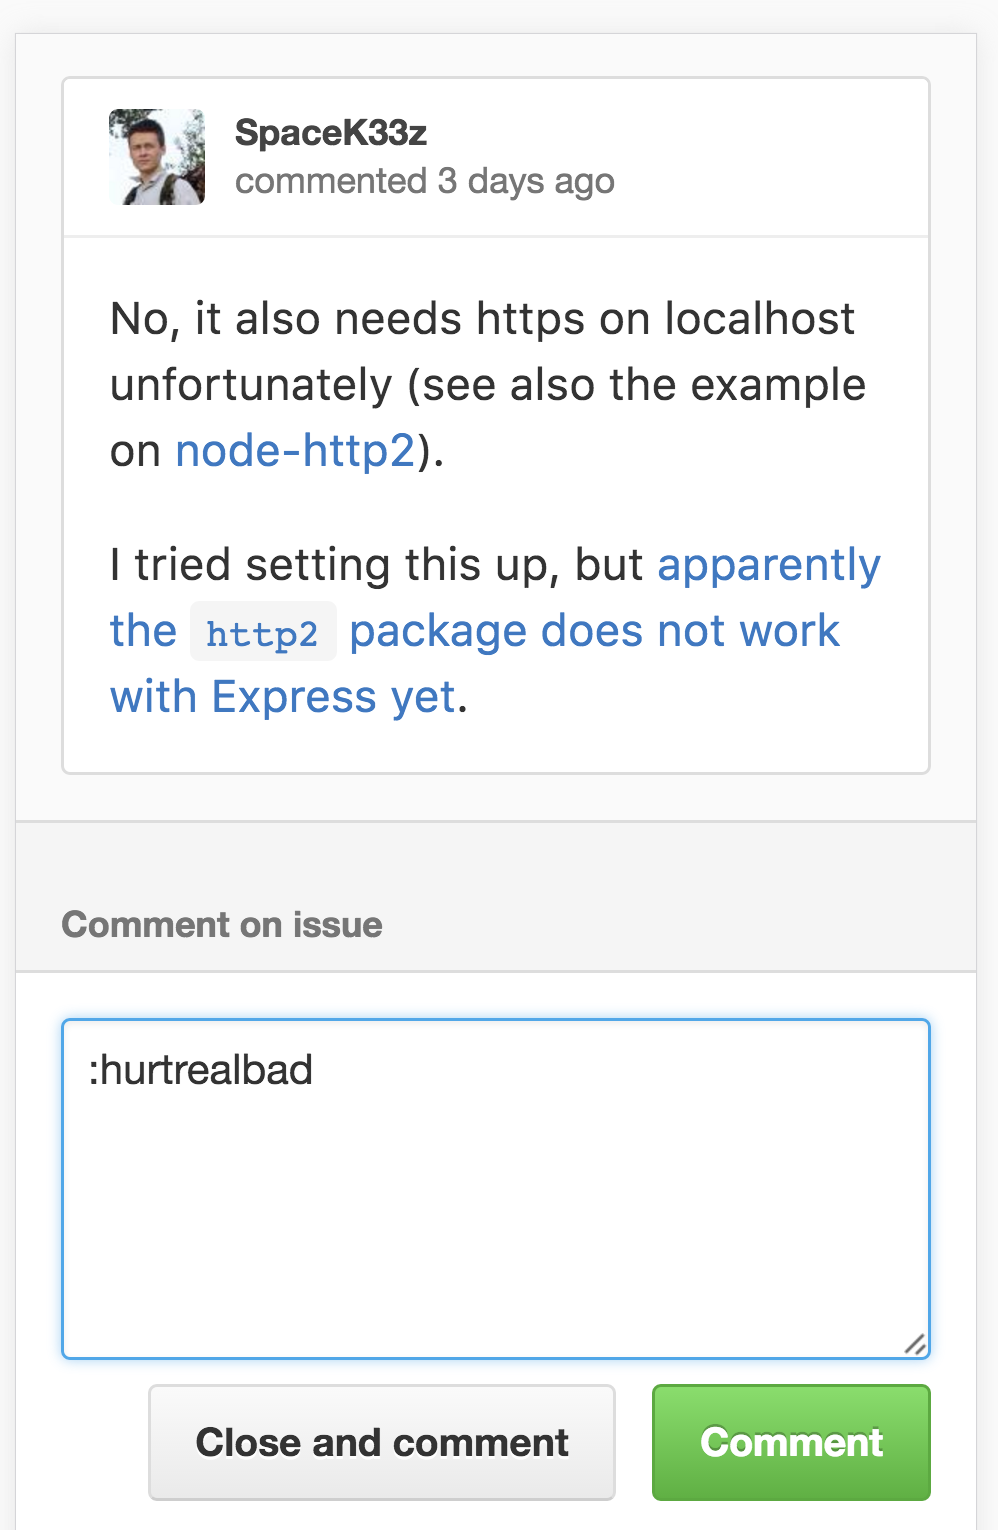Click the SpaceK33z username
This screenshot has height=1530, width=998.
[331, 132]
